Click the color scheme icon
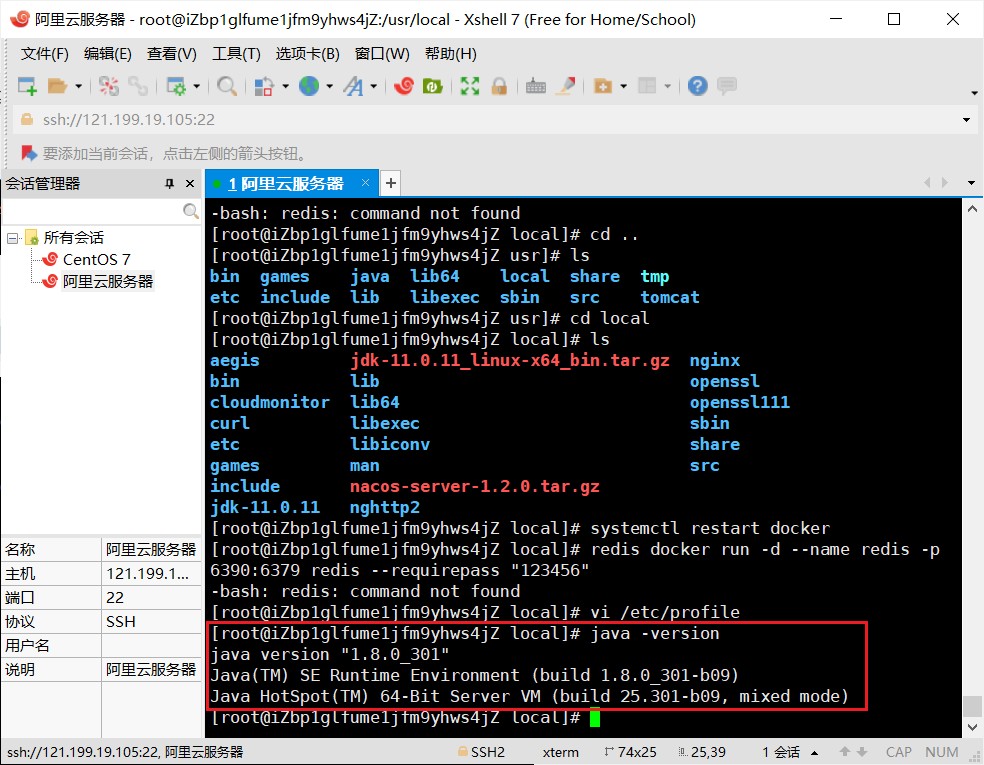This screenshot has width=984, height=765. (264, 85)
